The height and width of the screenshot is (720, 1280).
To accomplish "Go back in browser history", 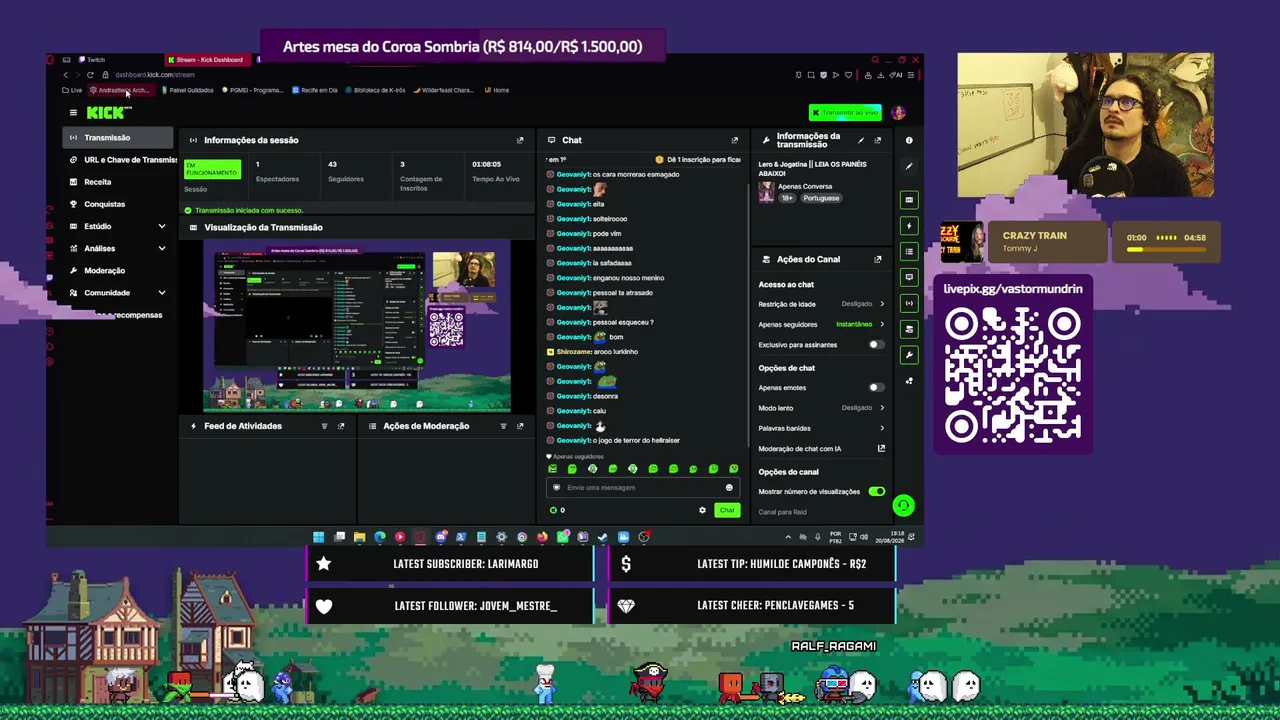I will (x=65, y=75).
